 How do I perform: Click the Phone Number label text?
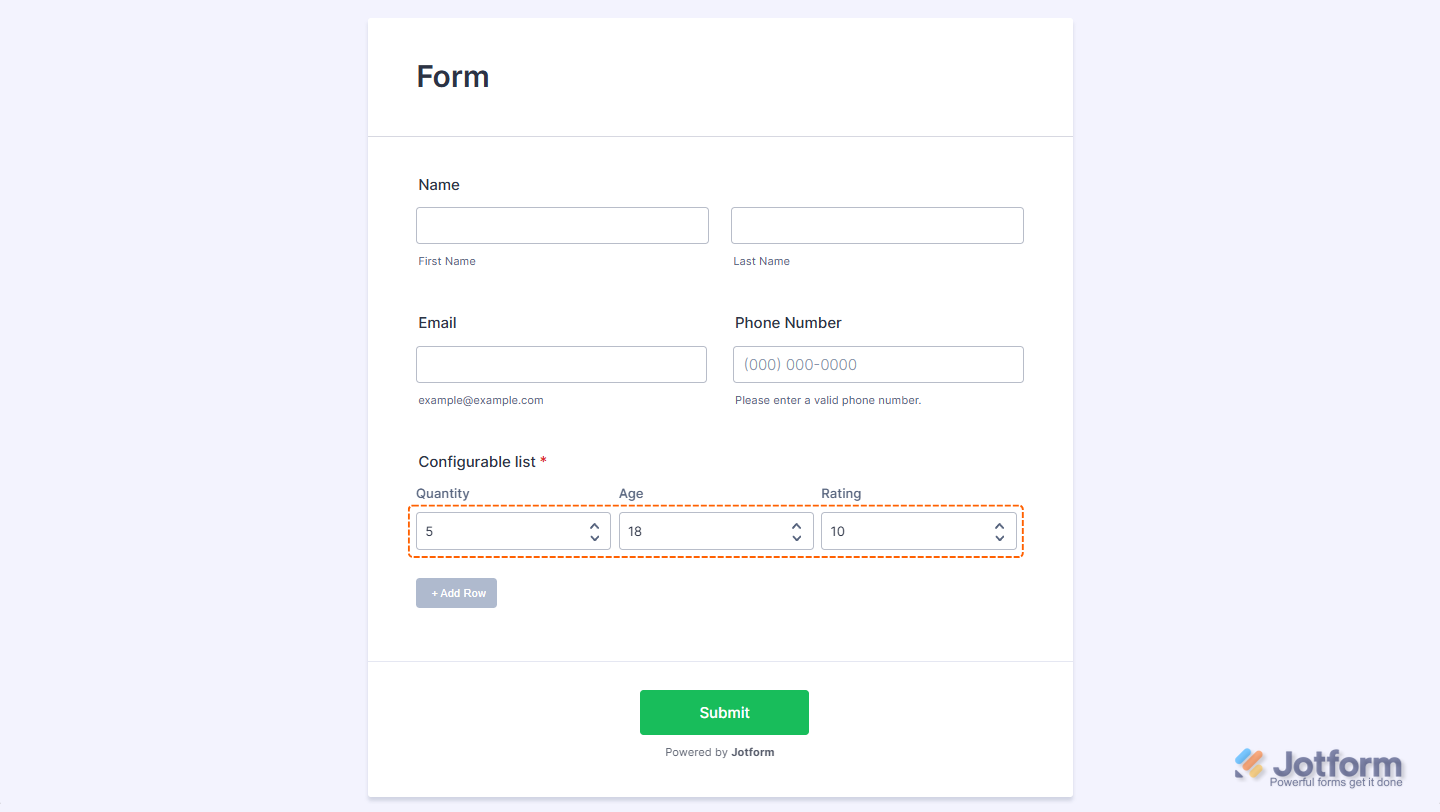point(788,322)
